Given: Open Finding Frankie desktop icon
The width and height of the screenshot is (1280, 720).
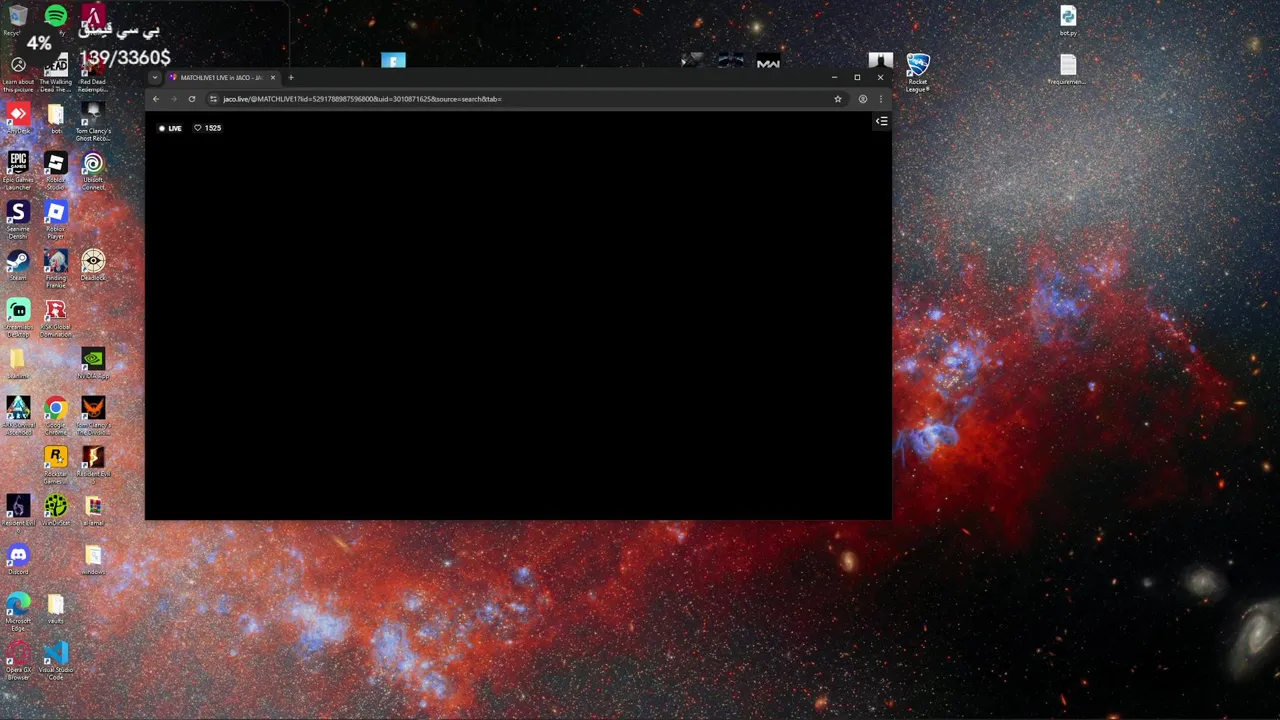Looking at the screenshot, I should point(56,268).
